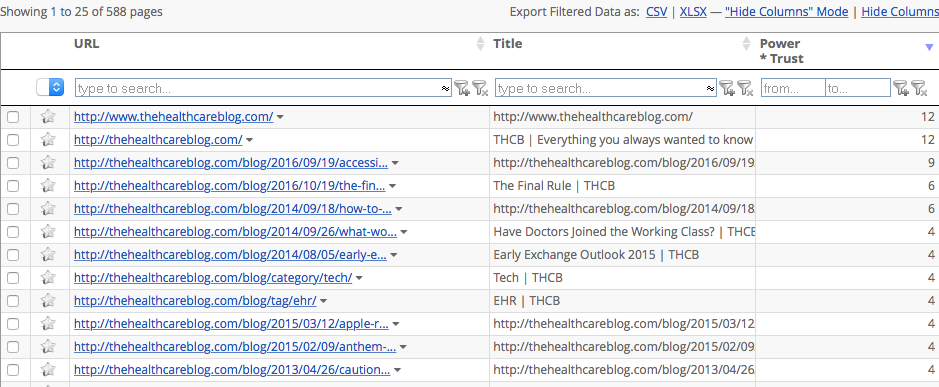Star the 2015/02/09/anthem row
The image size is (939, 387).
click(x=48, y=347)
